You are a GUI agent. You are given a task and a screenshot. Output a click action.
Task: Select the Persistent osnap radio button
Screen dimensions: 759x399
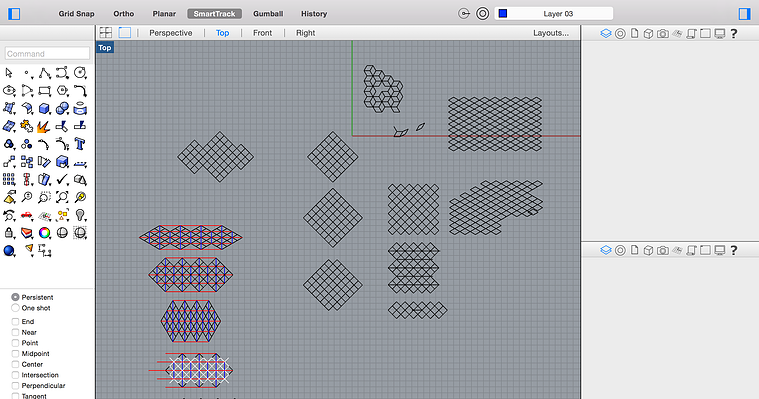click(15, 297)
